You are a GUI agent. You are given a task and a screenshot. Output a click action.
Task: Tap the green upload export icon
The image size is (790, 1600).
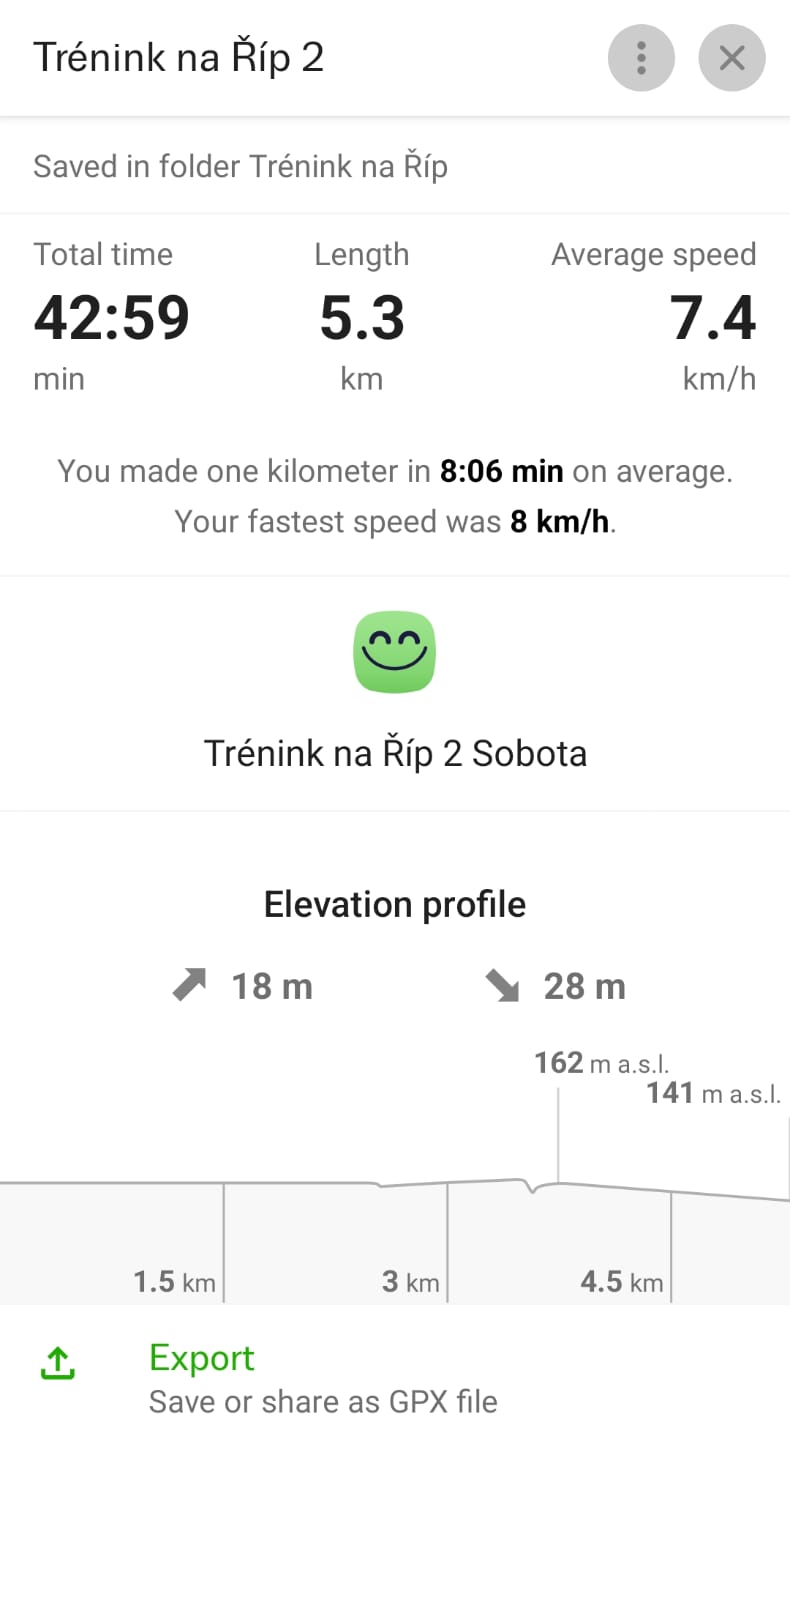point(58,1362)
